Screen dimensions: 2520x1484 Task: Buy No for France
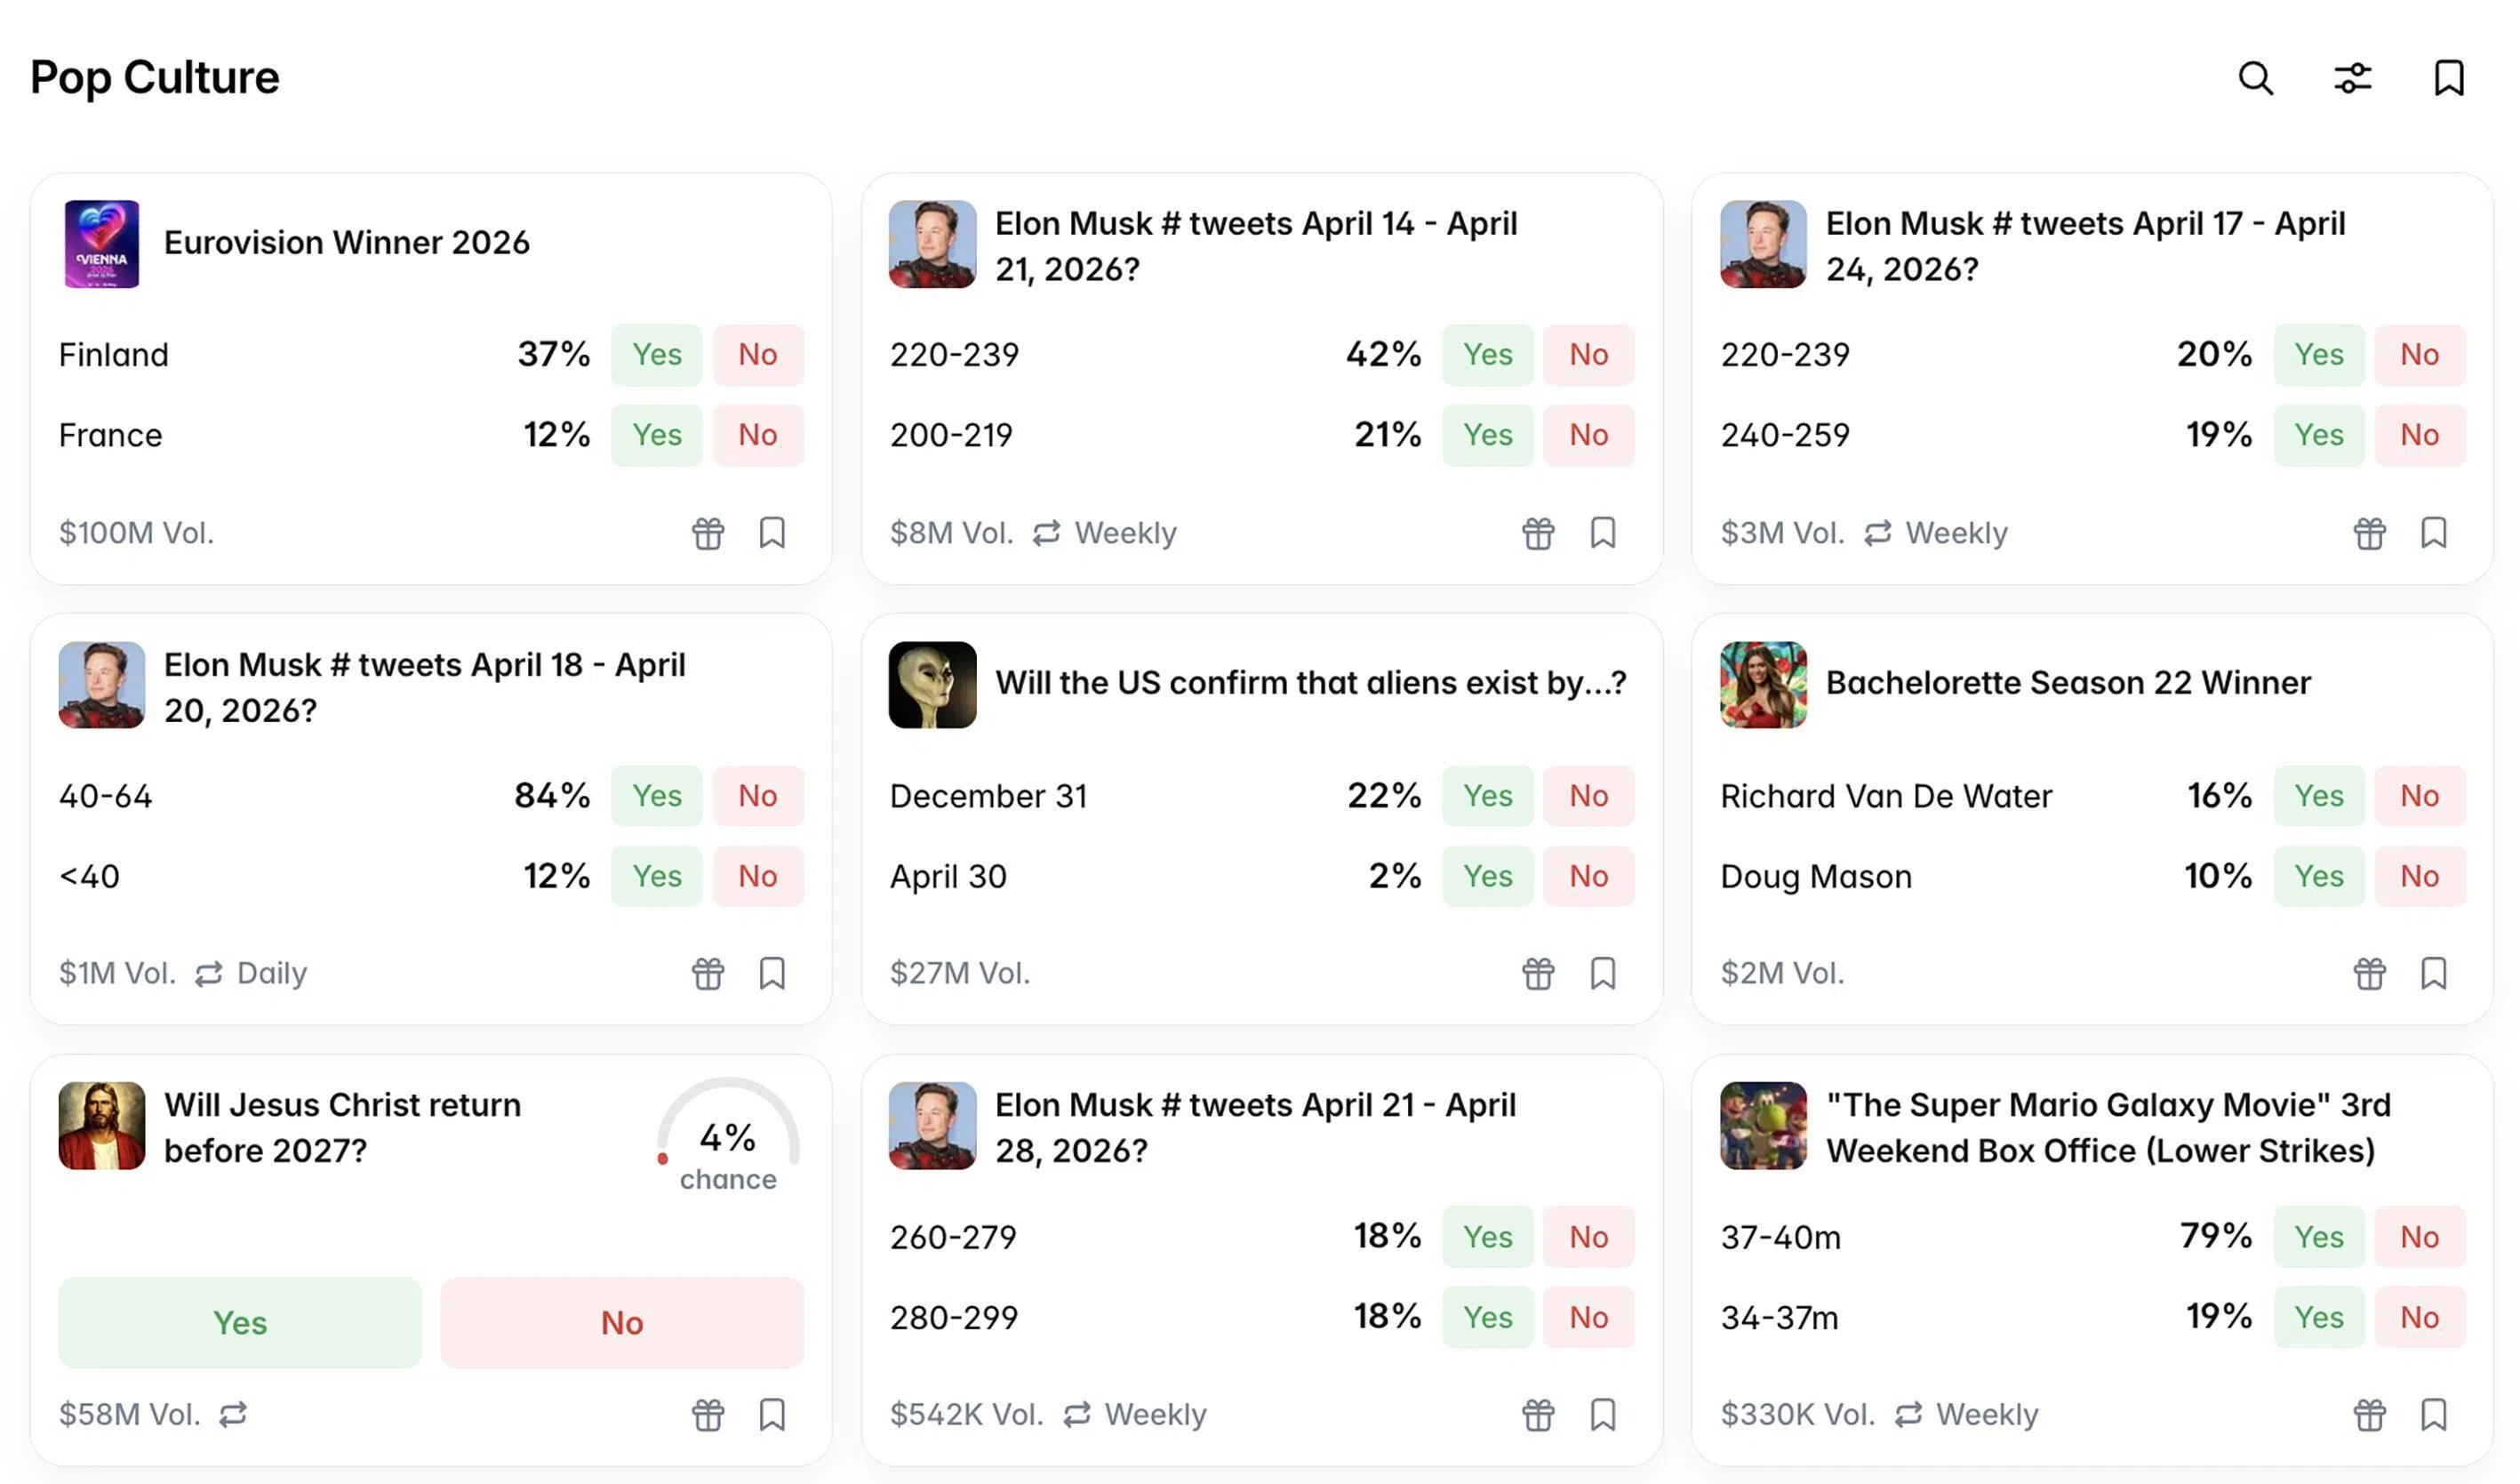pos(757,435)
